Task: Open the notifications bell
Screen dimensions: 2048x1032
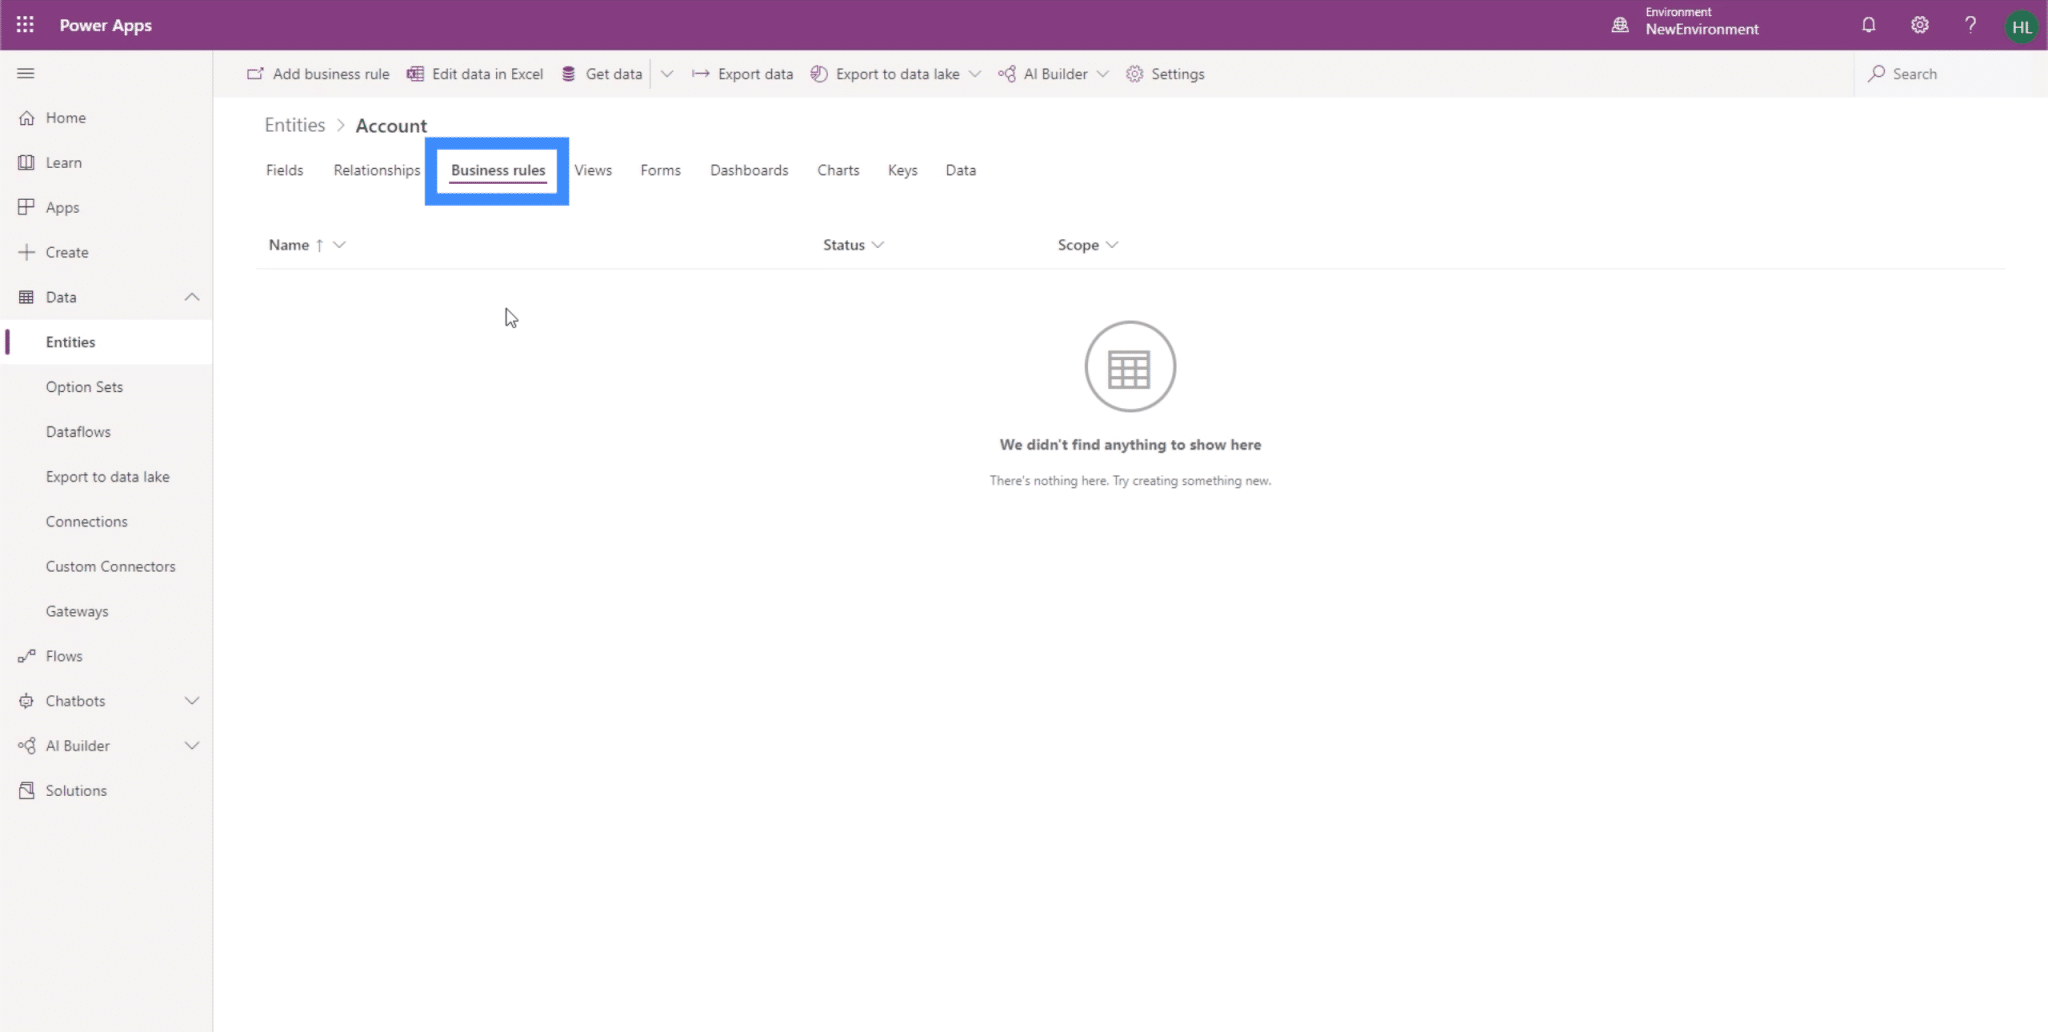Action: click(1868, 25)
